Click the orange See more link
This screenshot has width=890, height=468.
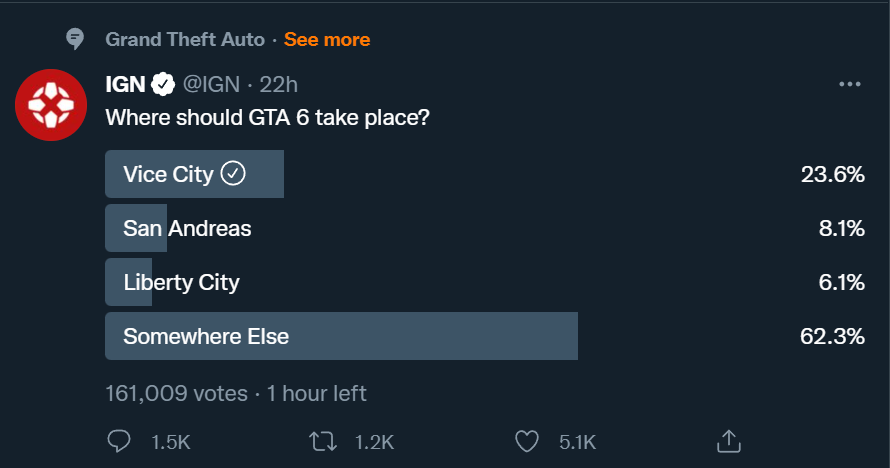point(327,40)
